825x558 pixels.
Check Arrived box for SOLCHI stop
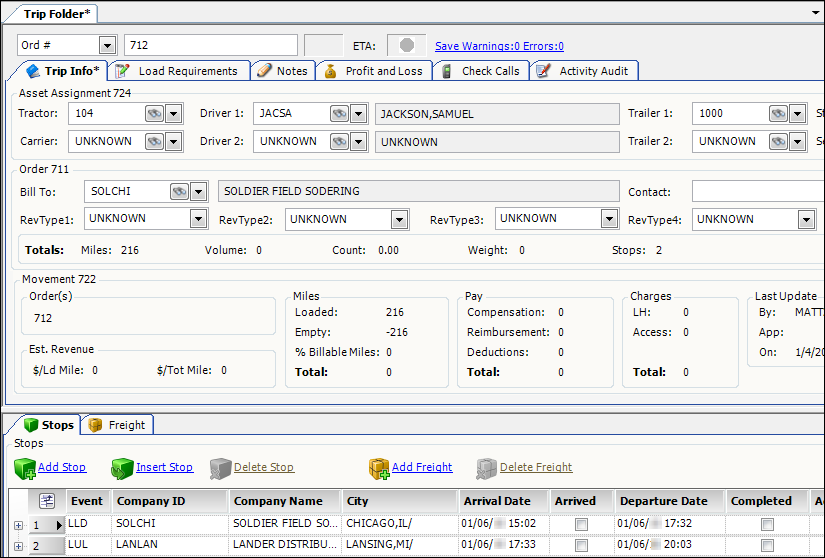pyautogui.click(x=581, y=524)
